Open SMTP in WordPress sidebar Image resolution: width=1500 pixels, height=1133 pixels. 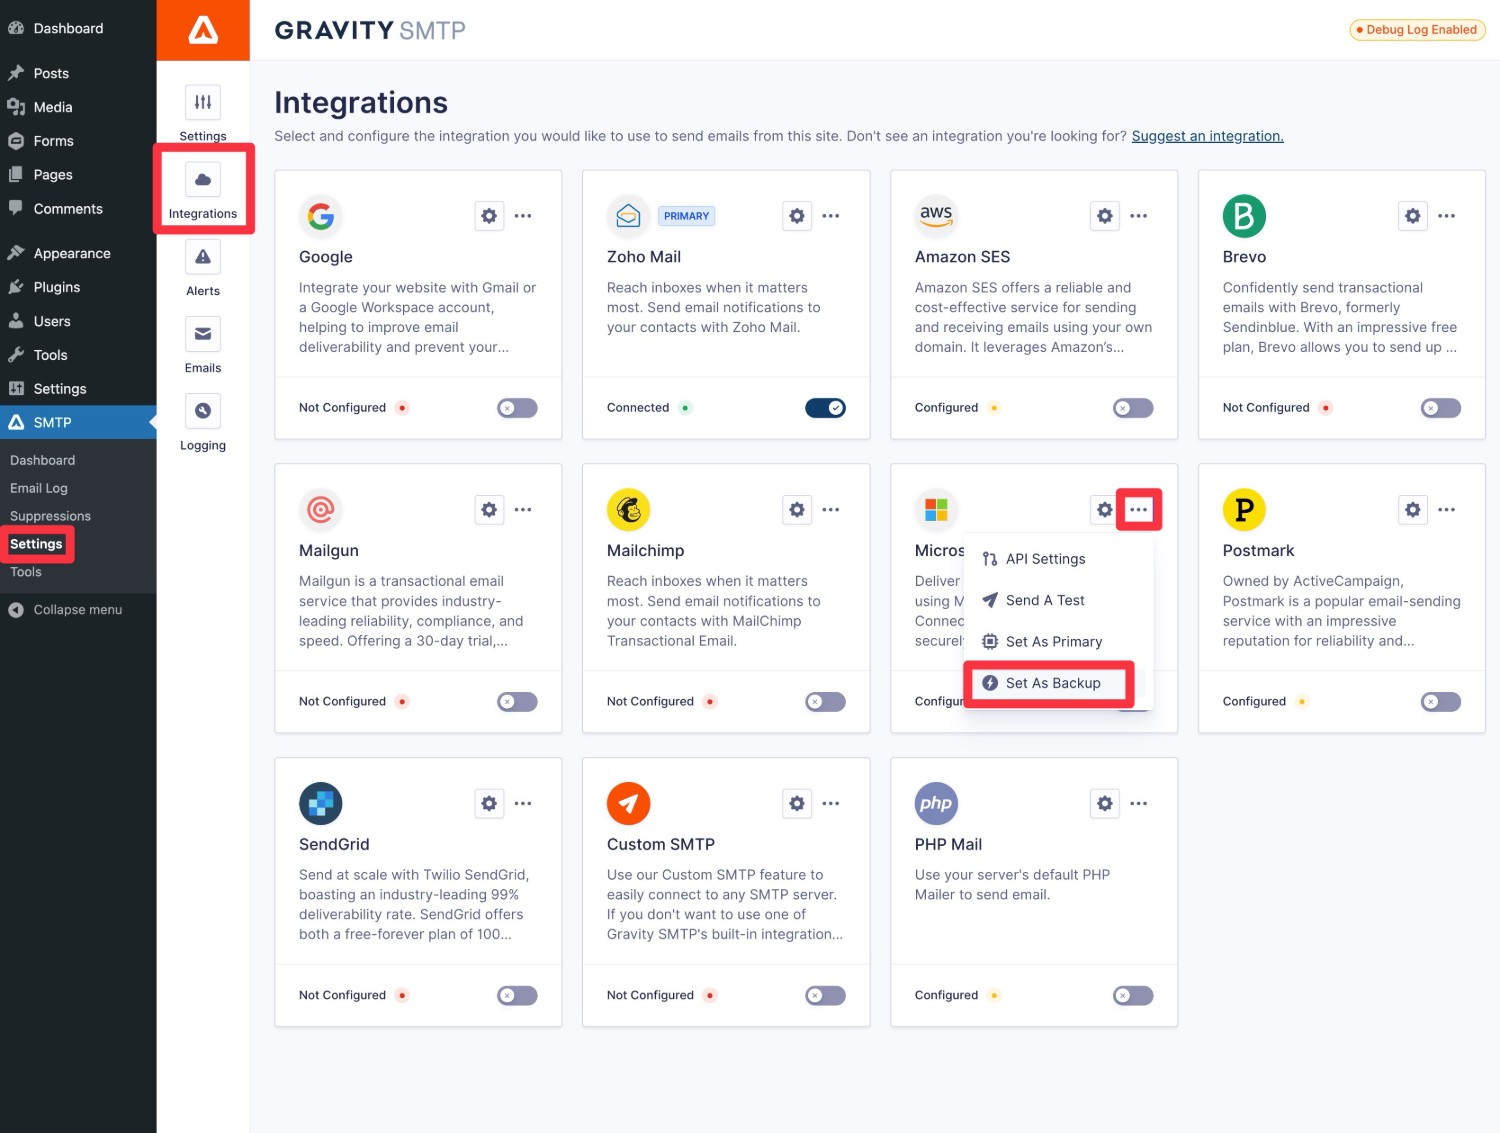[x=78, y=423]
